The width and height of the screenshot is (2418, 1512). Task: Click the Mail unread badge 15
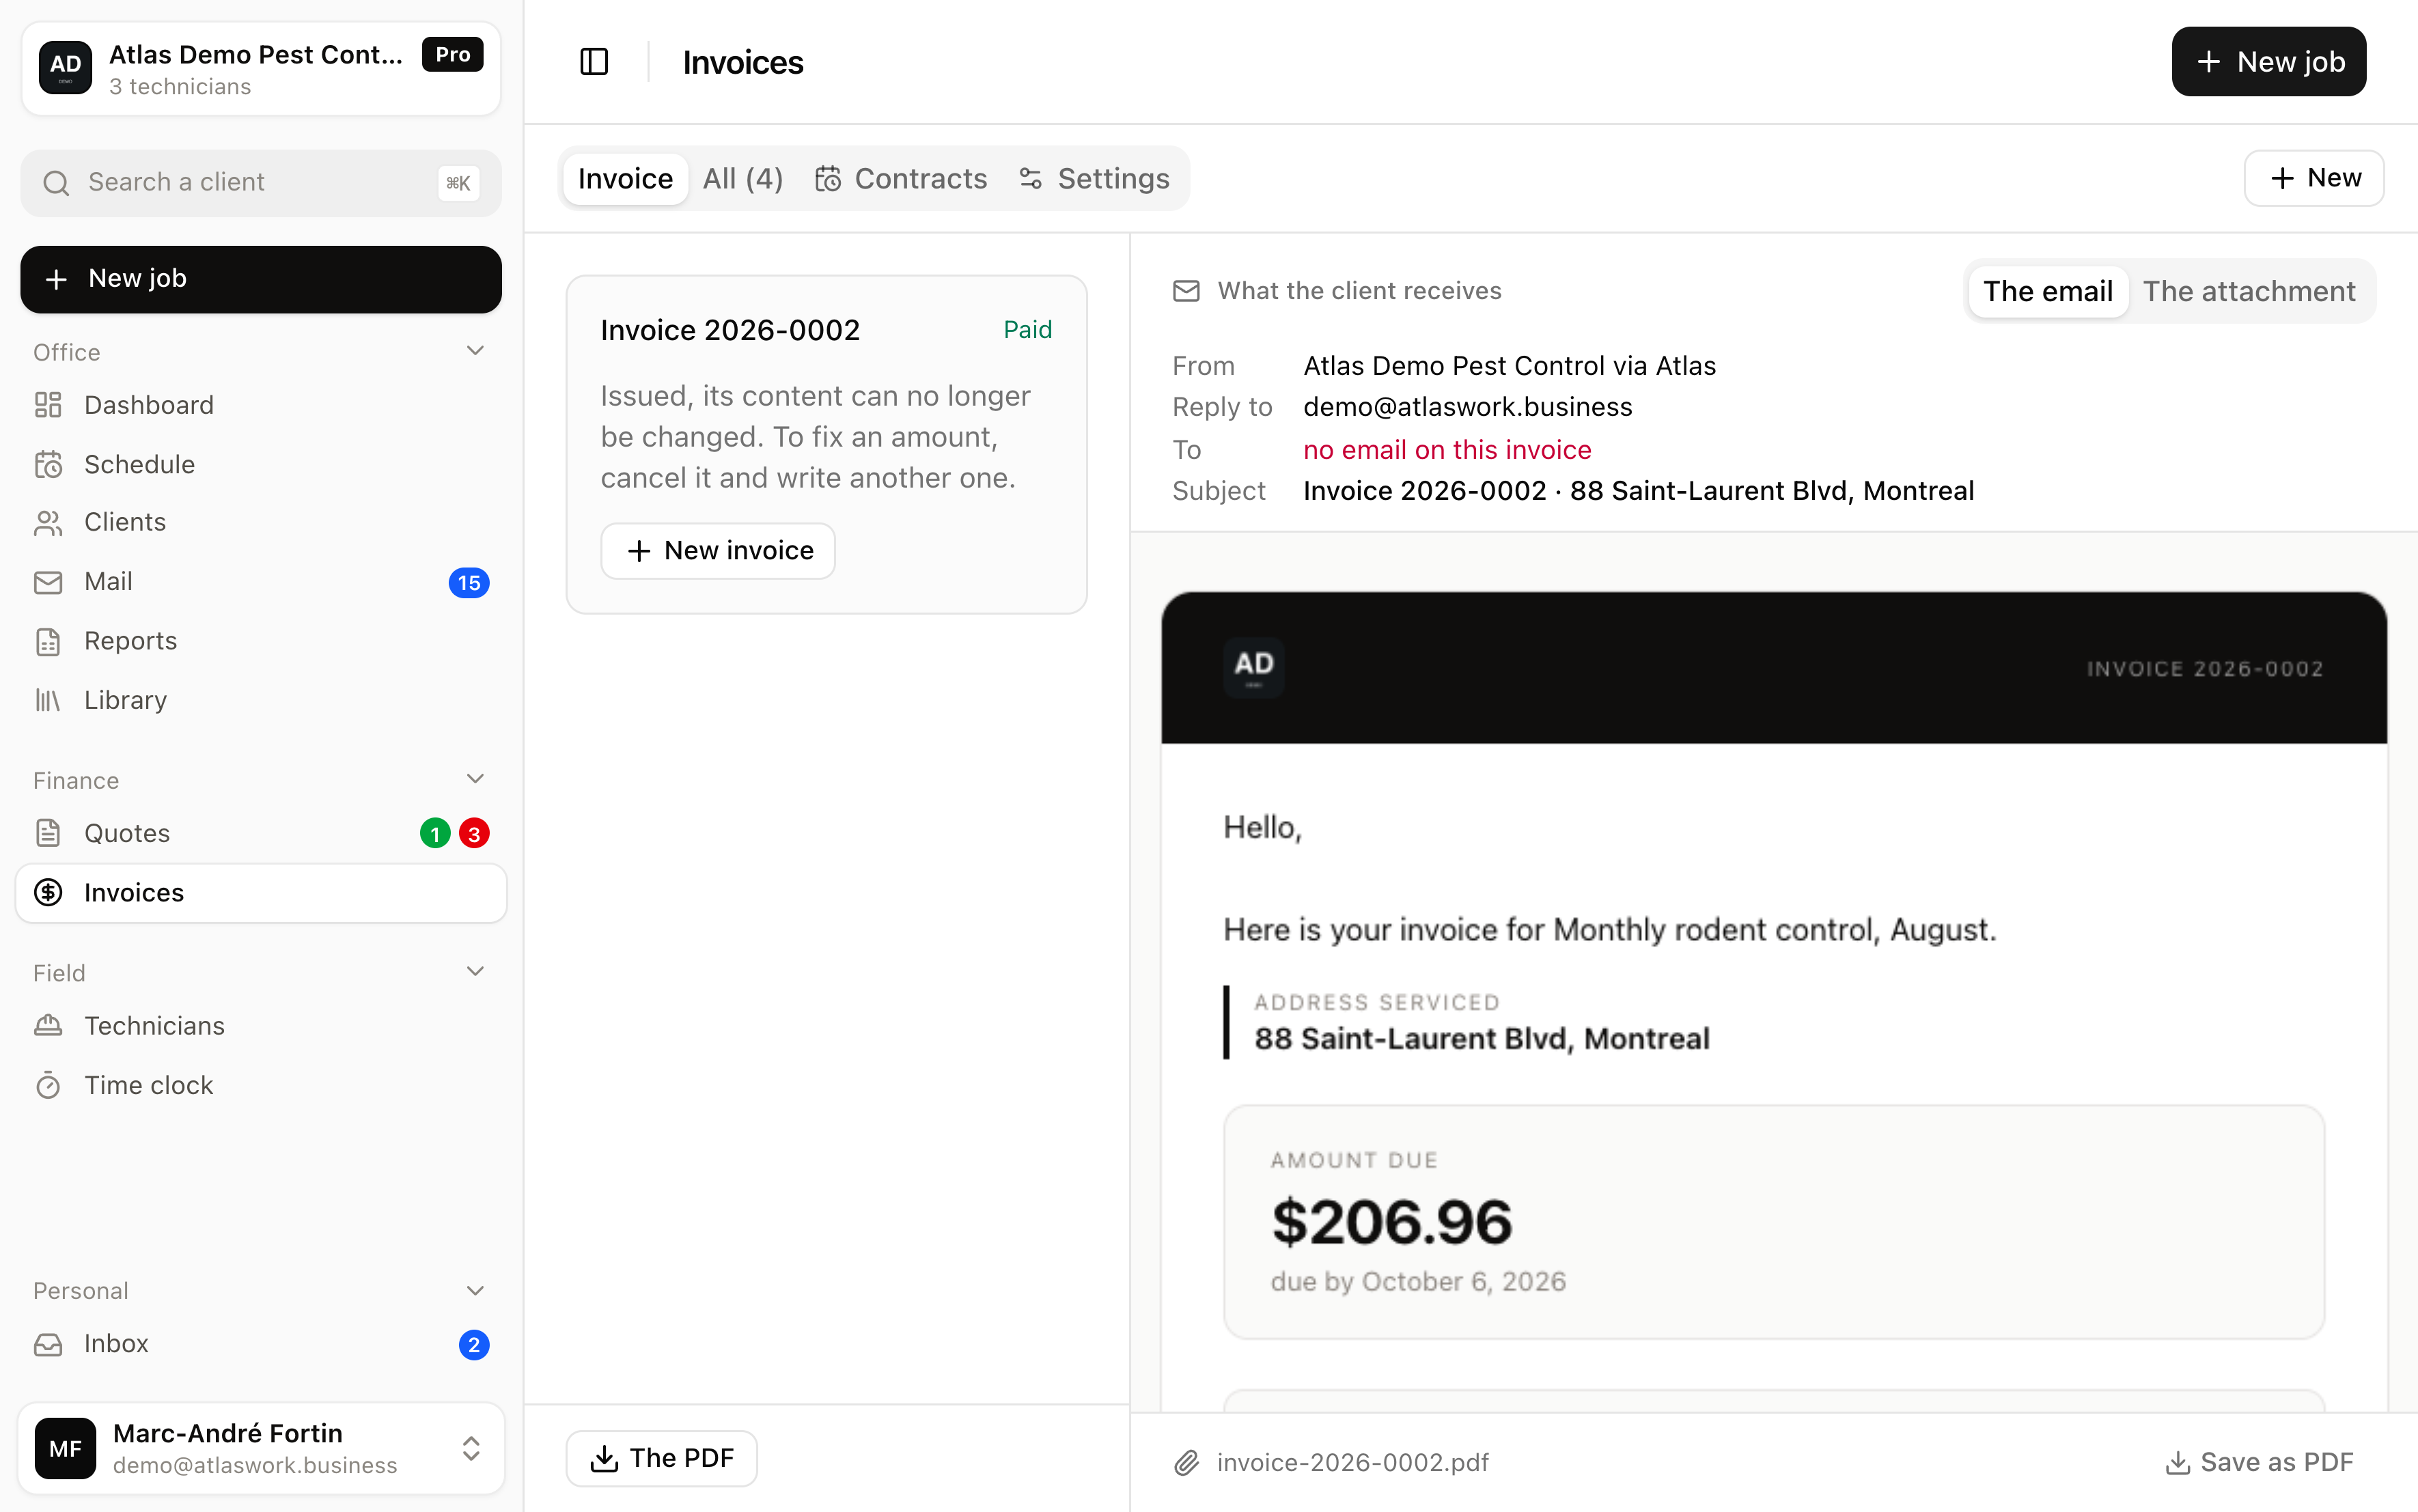pos(469,583)
